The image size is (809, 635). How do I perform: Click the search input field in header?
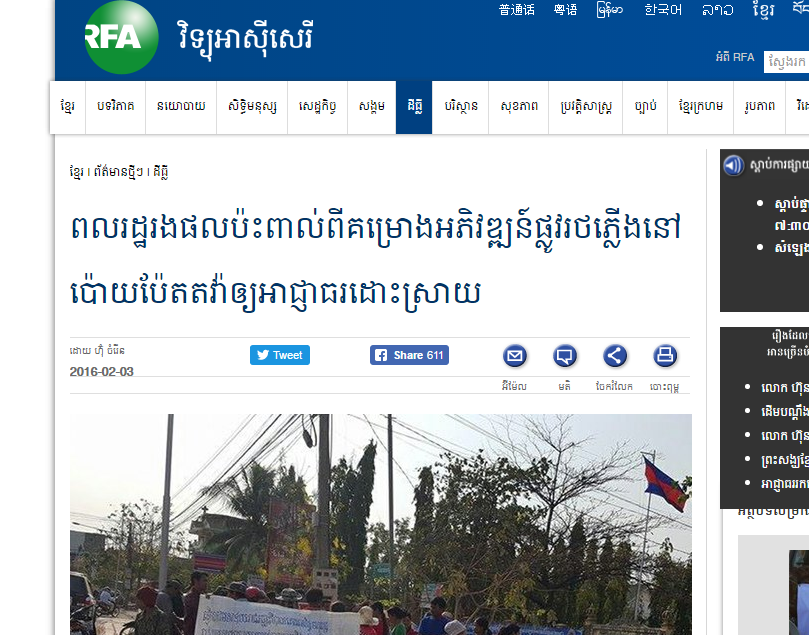(786, 62)
